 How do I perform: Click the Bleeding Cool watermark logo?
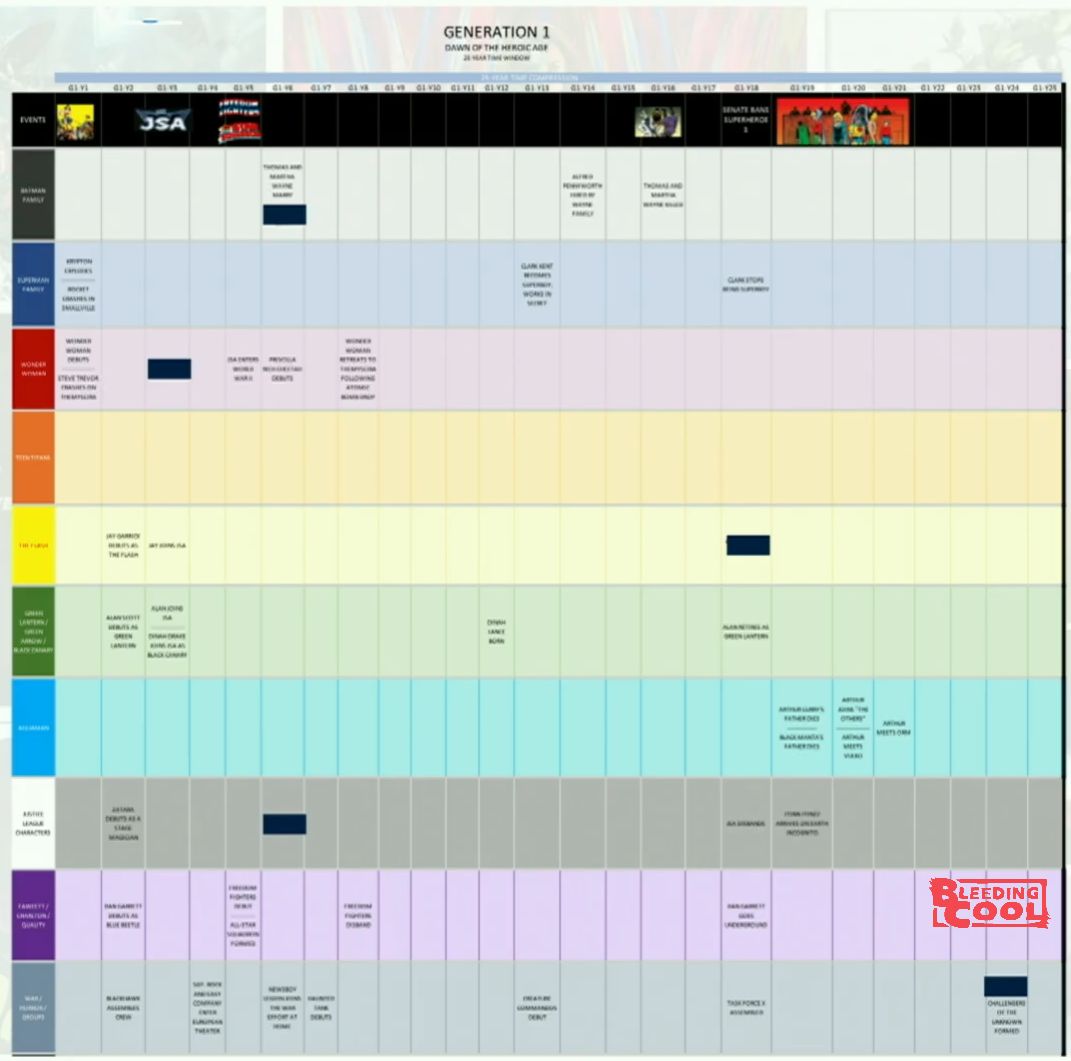click(988, 904)
